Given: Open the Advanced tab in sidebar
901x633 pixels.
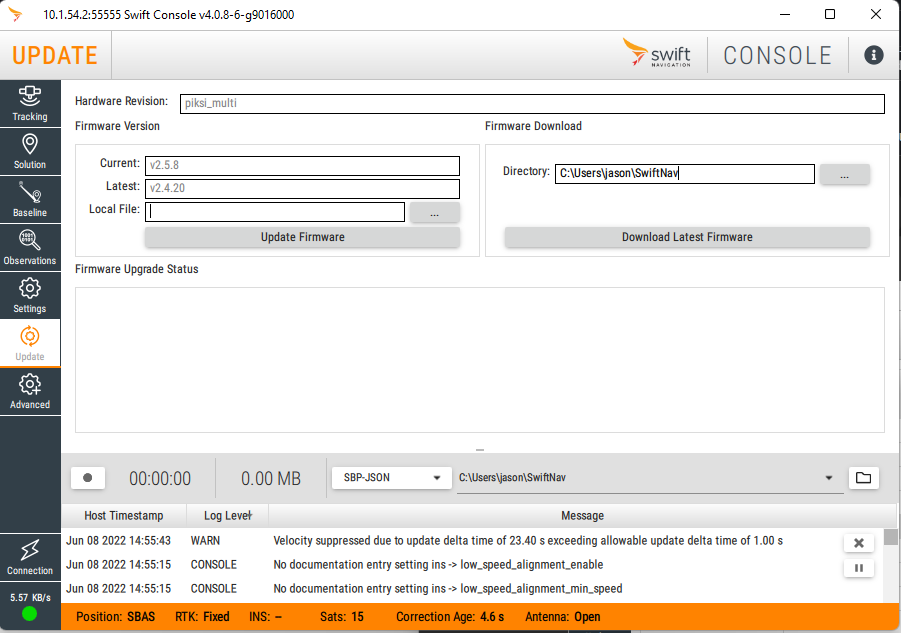Looking at the screenshot, I should [30, 392].
